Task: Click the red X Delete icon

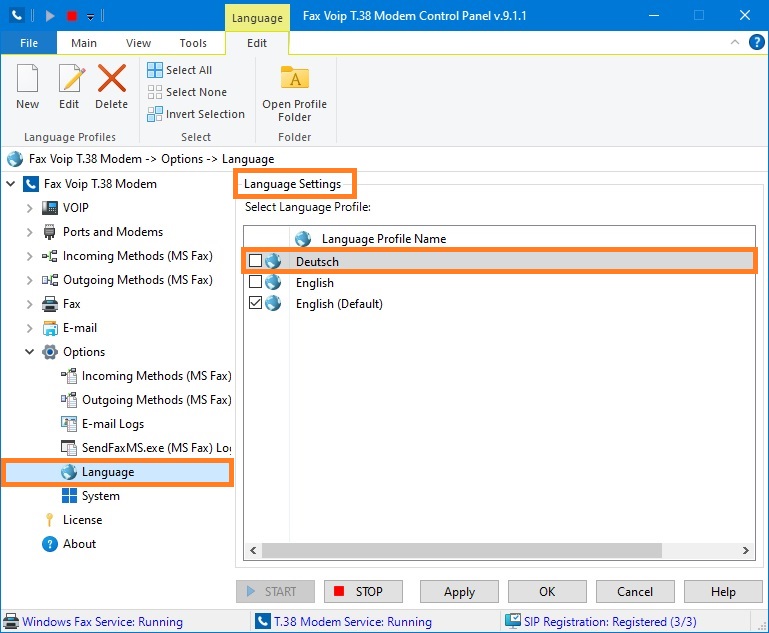Action: (x=112, y=78)
